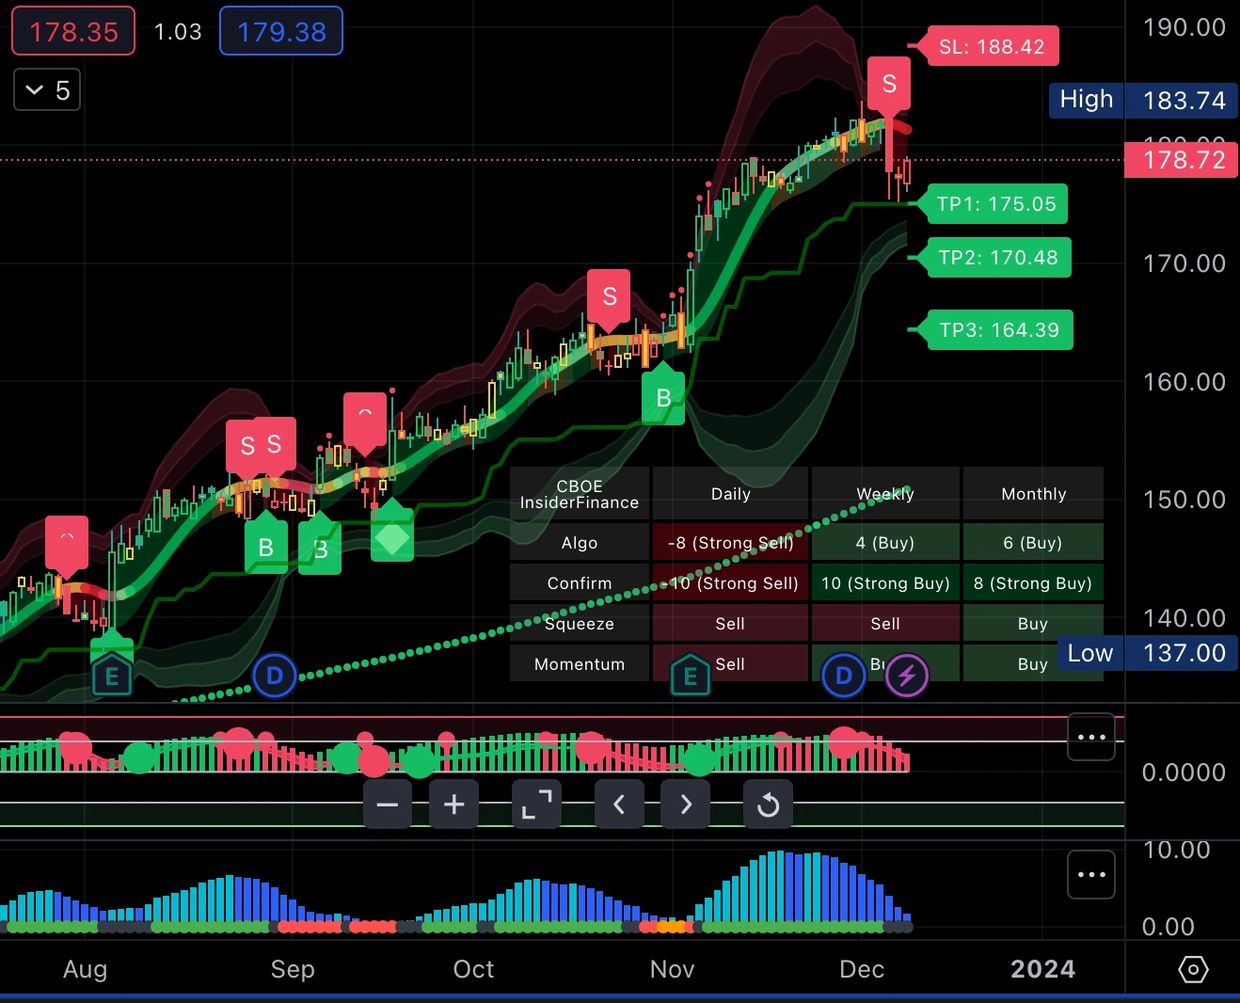Select the Daily column in the signals table
This screenshot has width=1240, height=1003.
coord(730,493)
